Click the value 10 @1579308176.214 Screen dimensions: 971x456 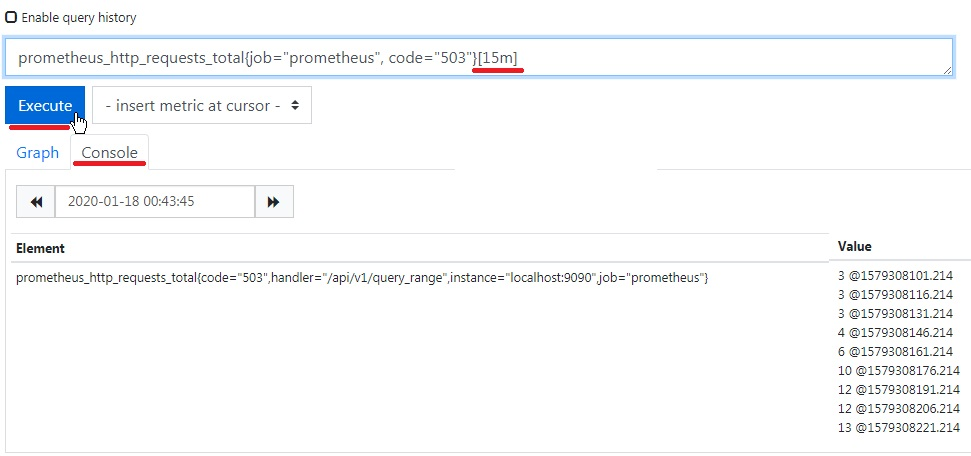(x=899, y=370)
